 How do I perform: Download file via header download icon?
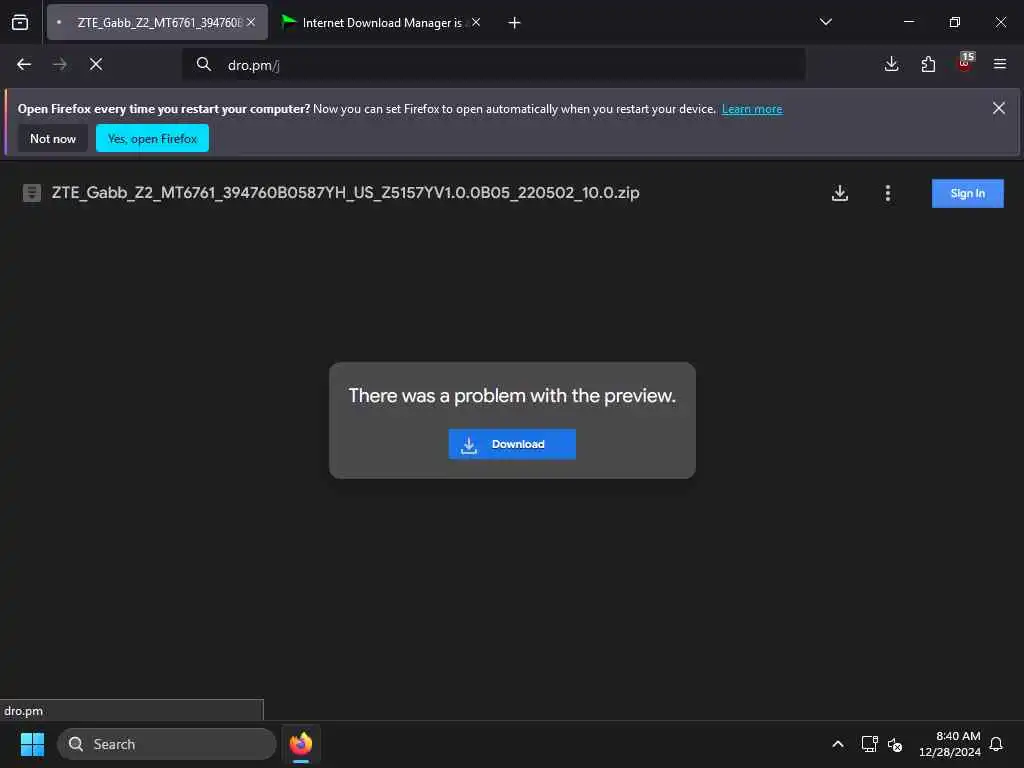840,193
